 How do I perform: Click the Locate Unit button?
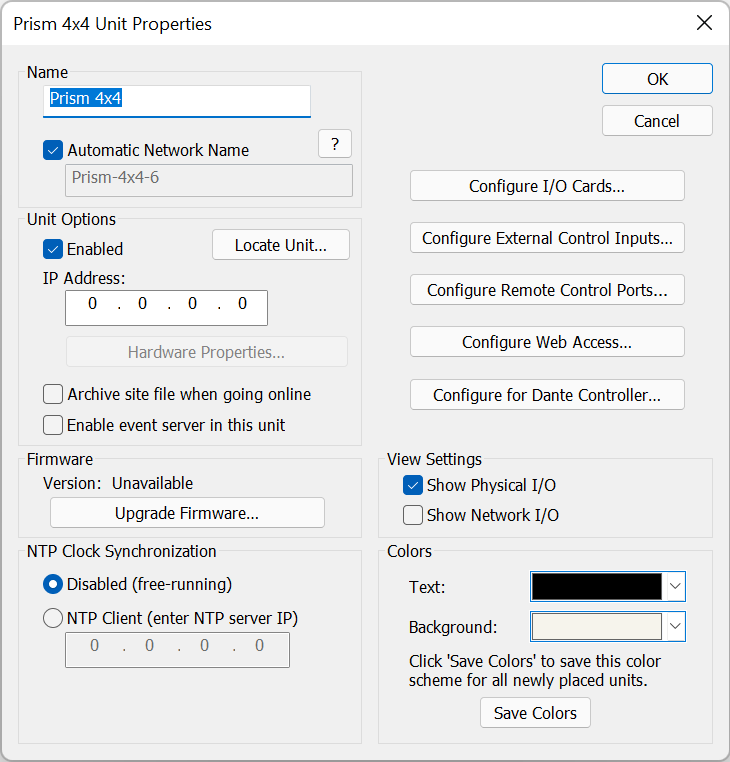click(281, 245)
